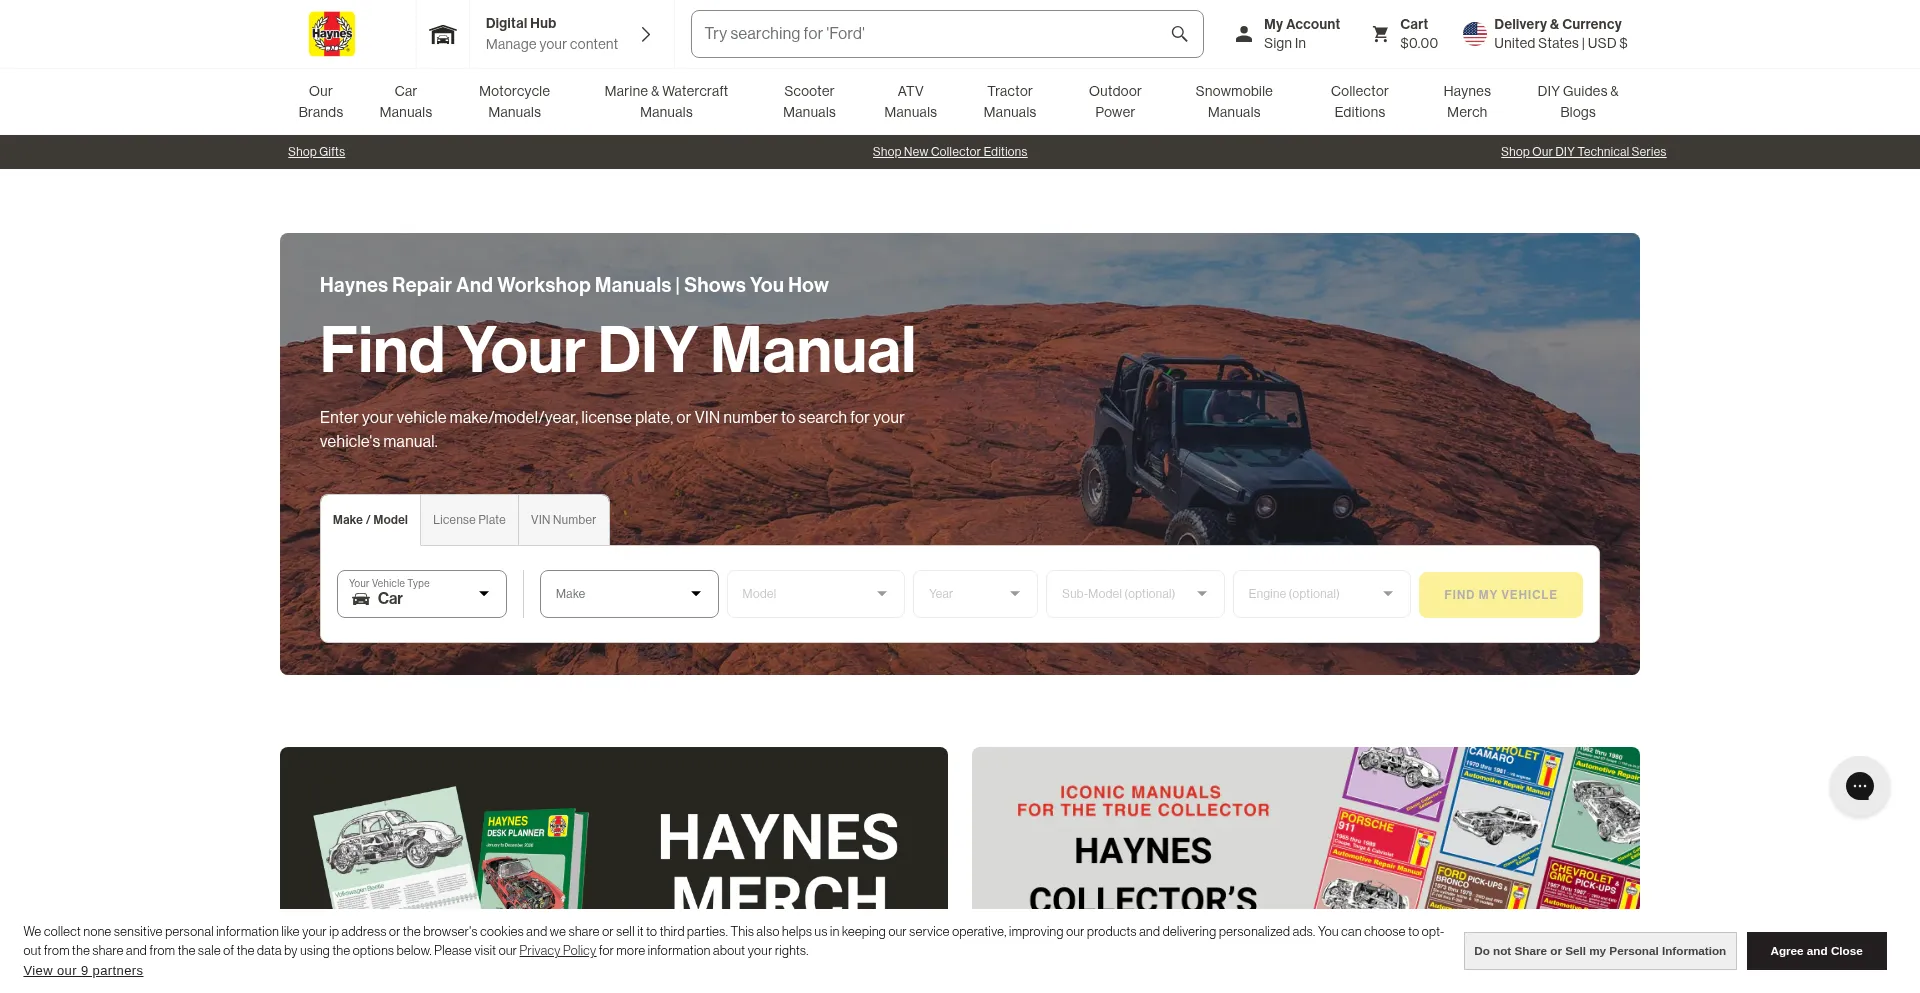Click the Digital Hub right chevron
The width and height of the screenshot is (1920, 993).
click(646, 34)
